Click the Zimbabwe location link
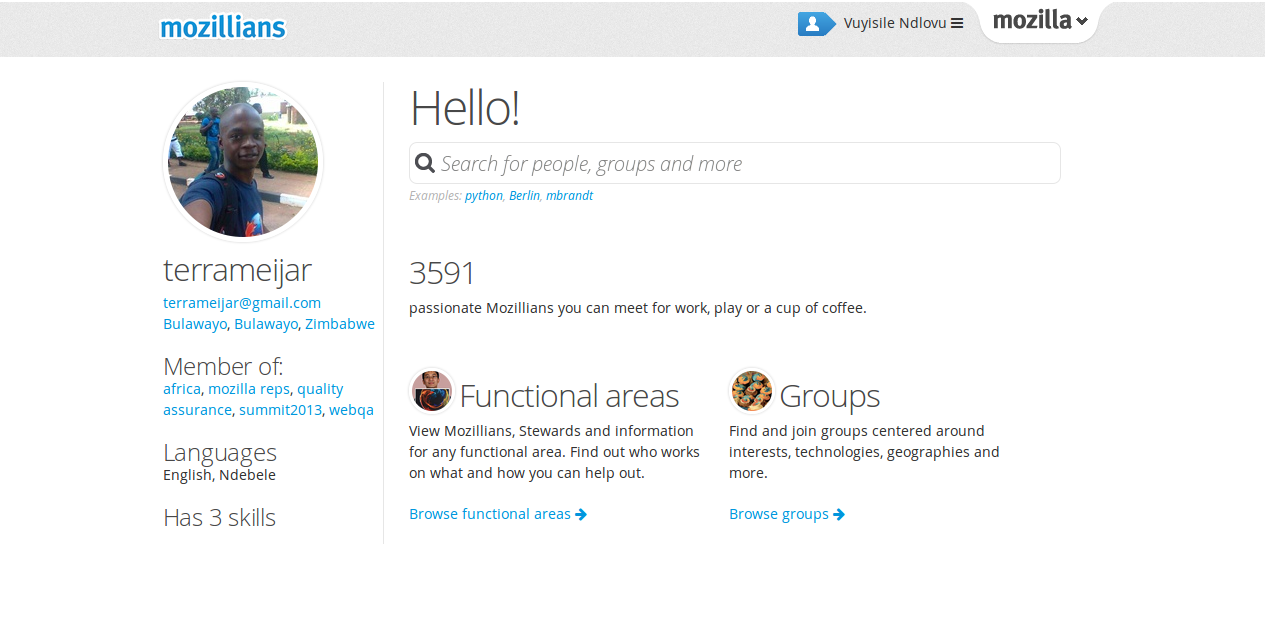 (x=340, y=324)
